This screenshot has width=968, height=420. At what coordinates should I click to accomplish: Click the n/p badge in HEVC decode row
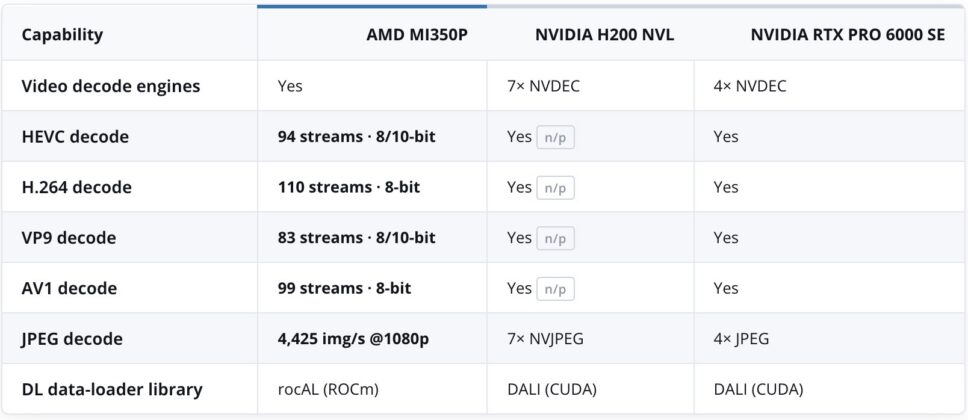click(x=556, y=137)
